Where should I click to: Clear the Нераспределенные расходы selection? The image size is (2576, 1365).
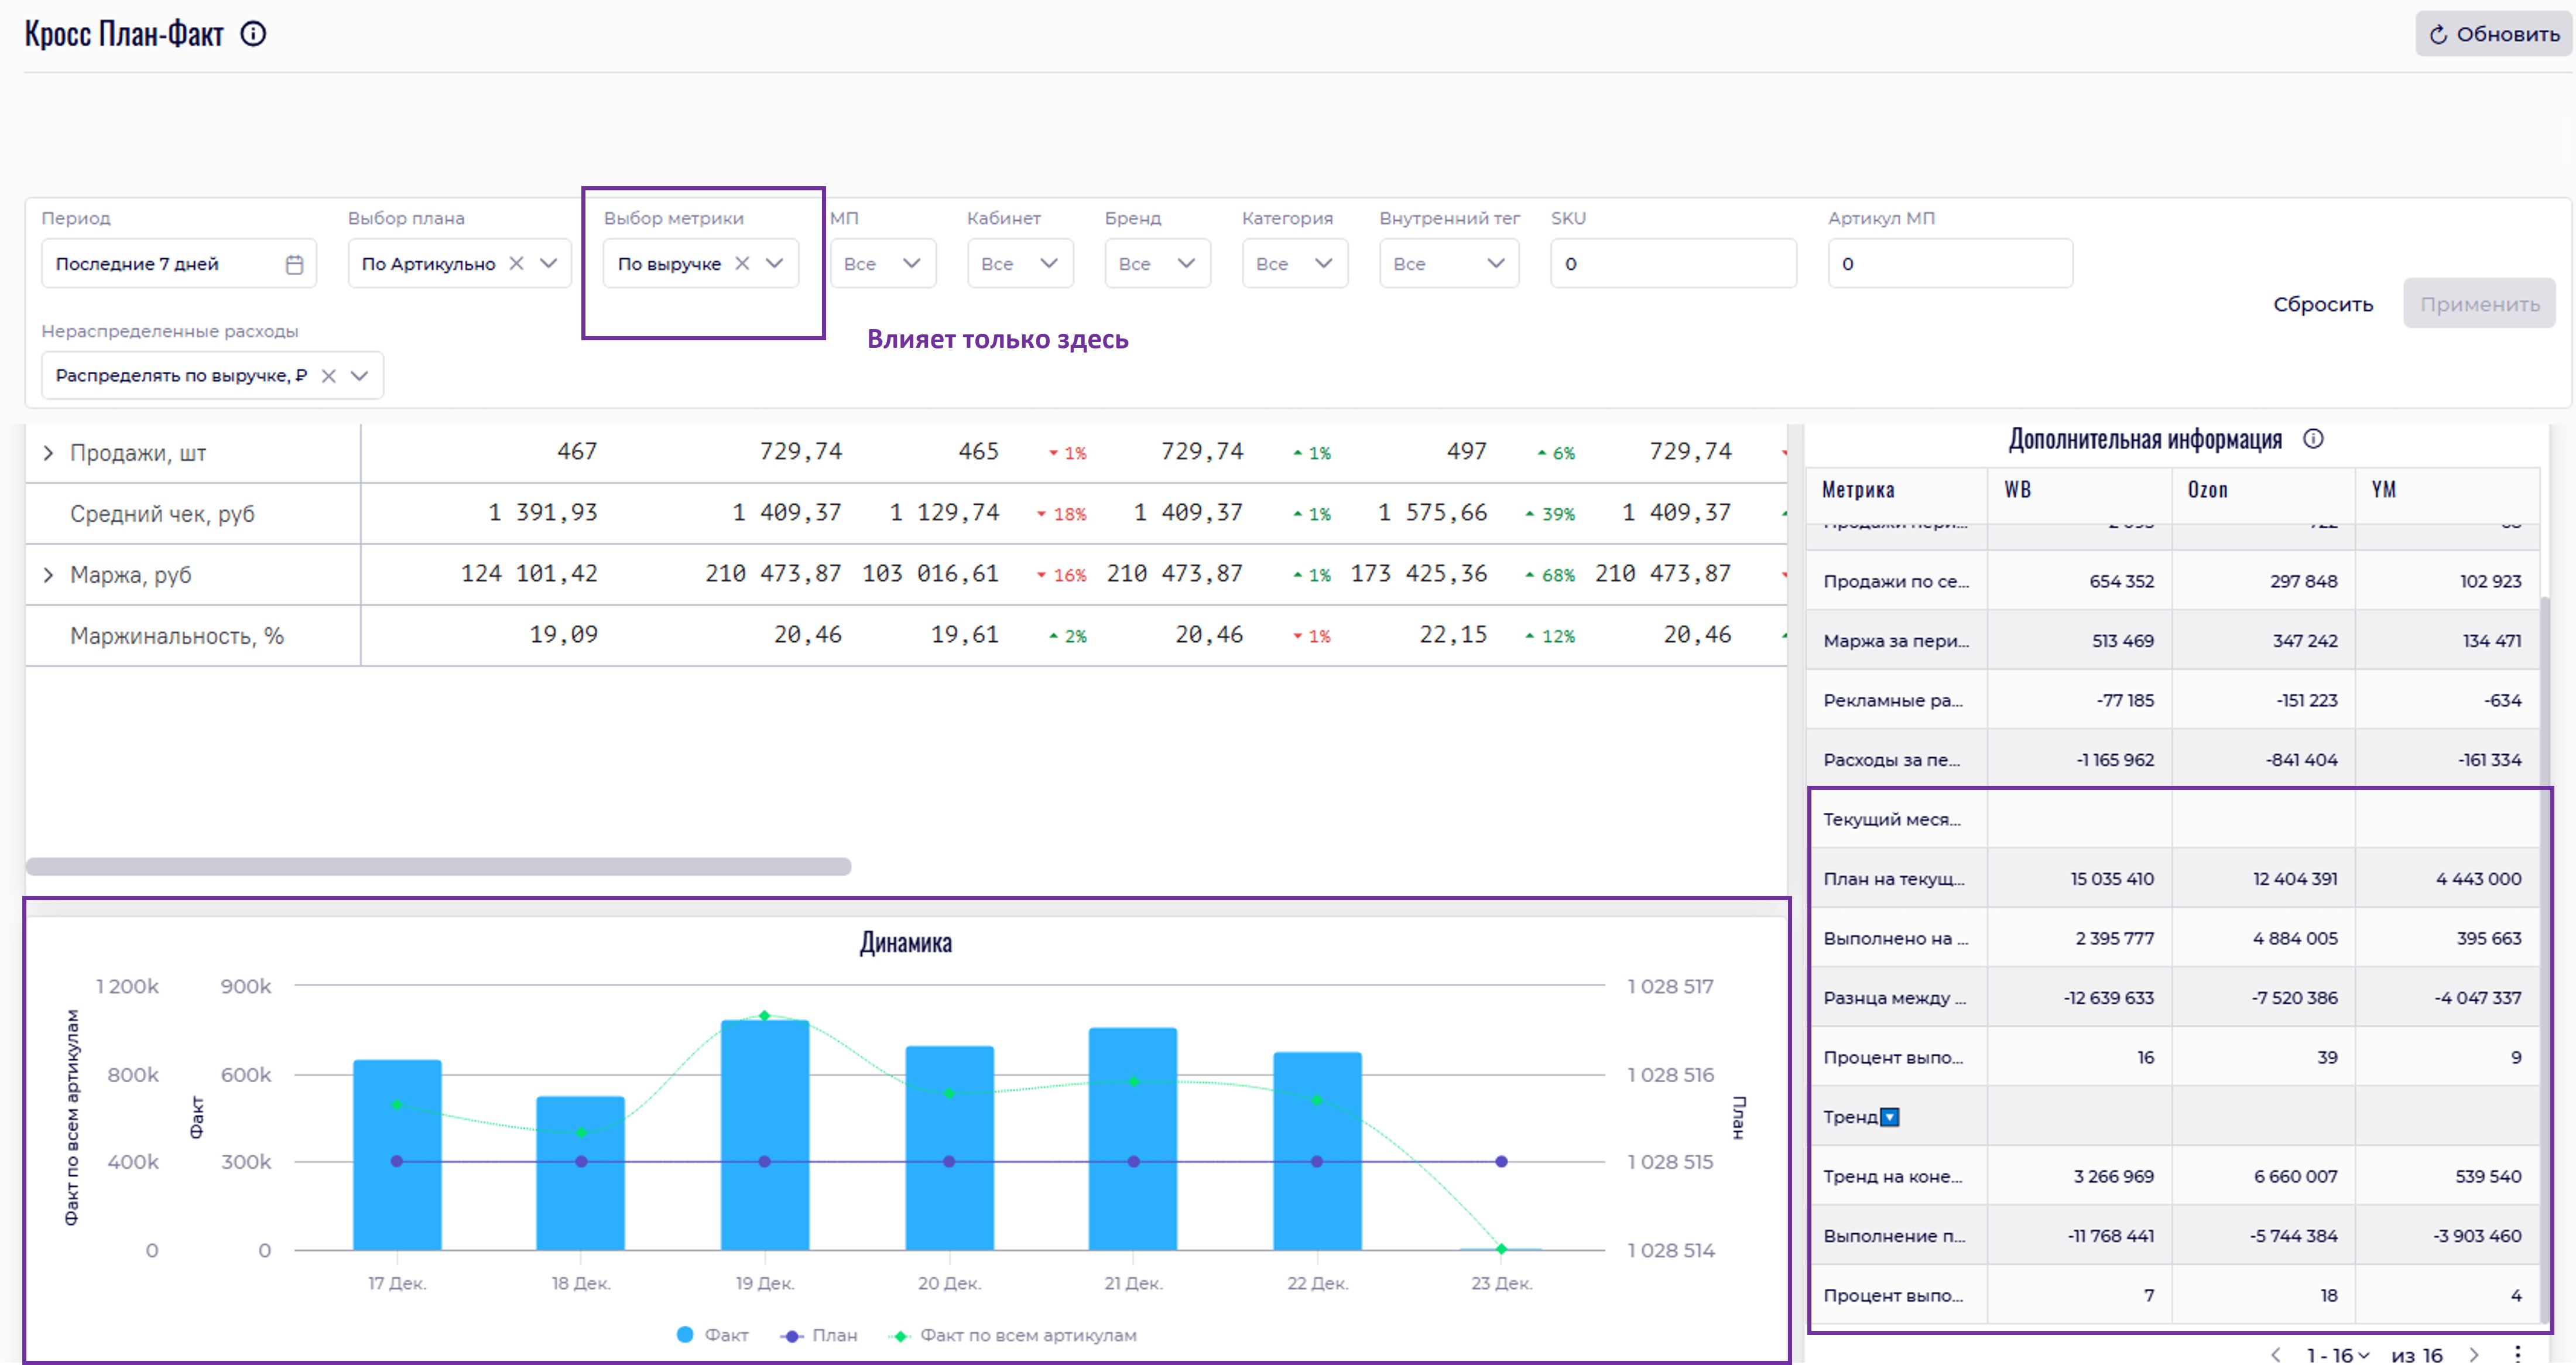click(328, 376)
